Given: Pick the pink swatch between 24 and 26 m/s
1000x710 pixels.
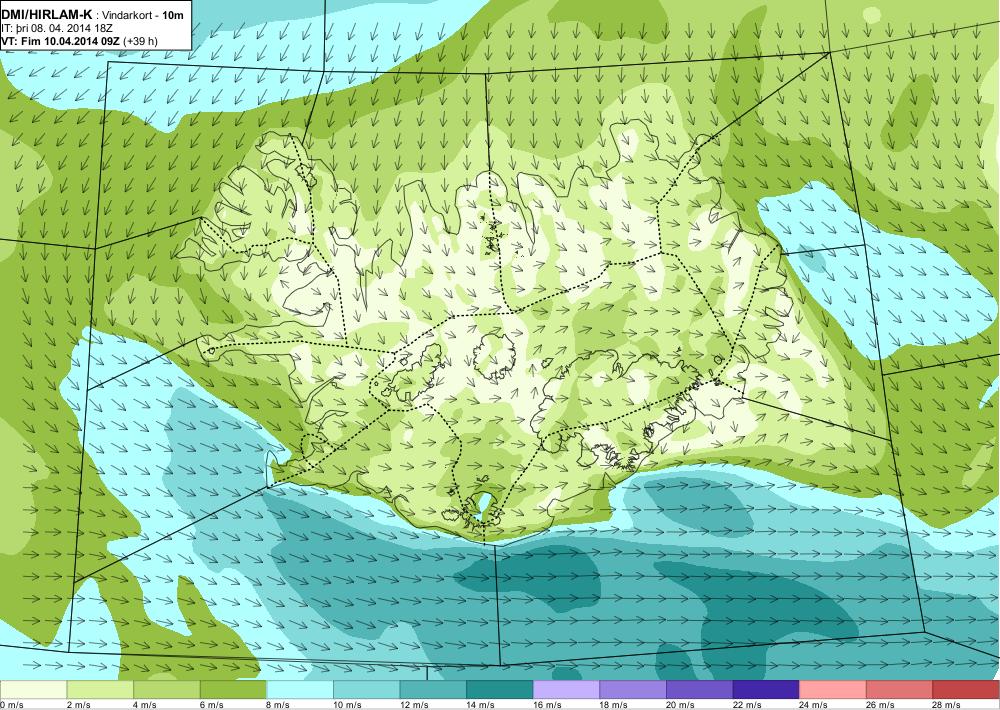Looking at the screenshot, I should click(833, 690).
